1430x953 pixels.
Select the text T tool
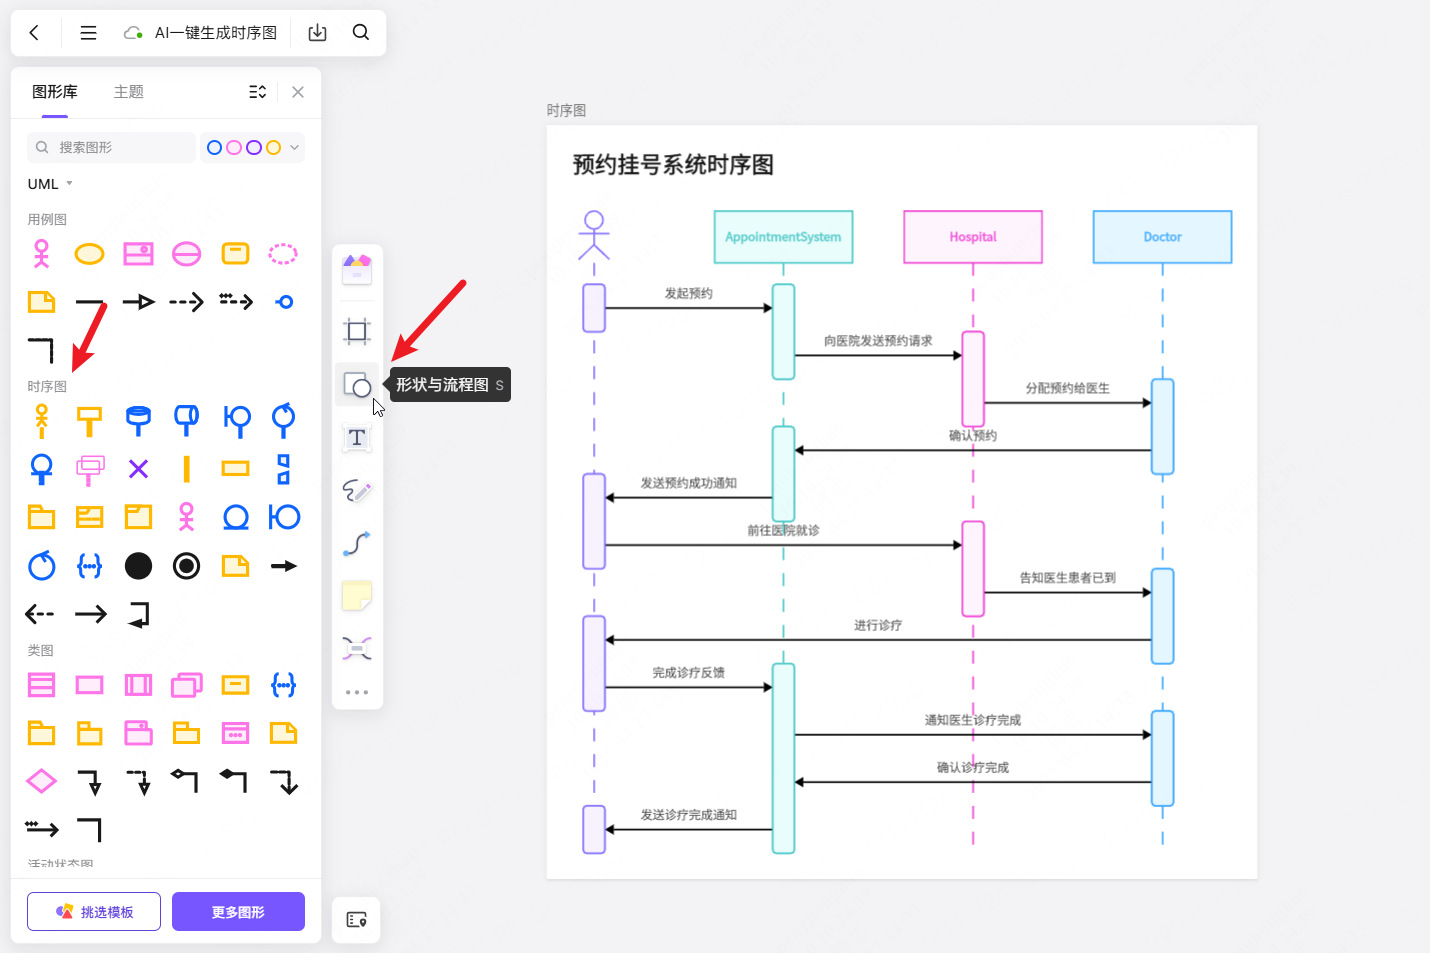coord(357,438)
